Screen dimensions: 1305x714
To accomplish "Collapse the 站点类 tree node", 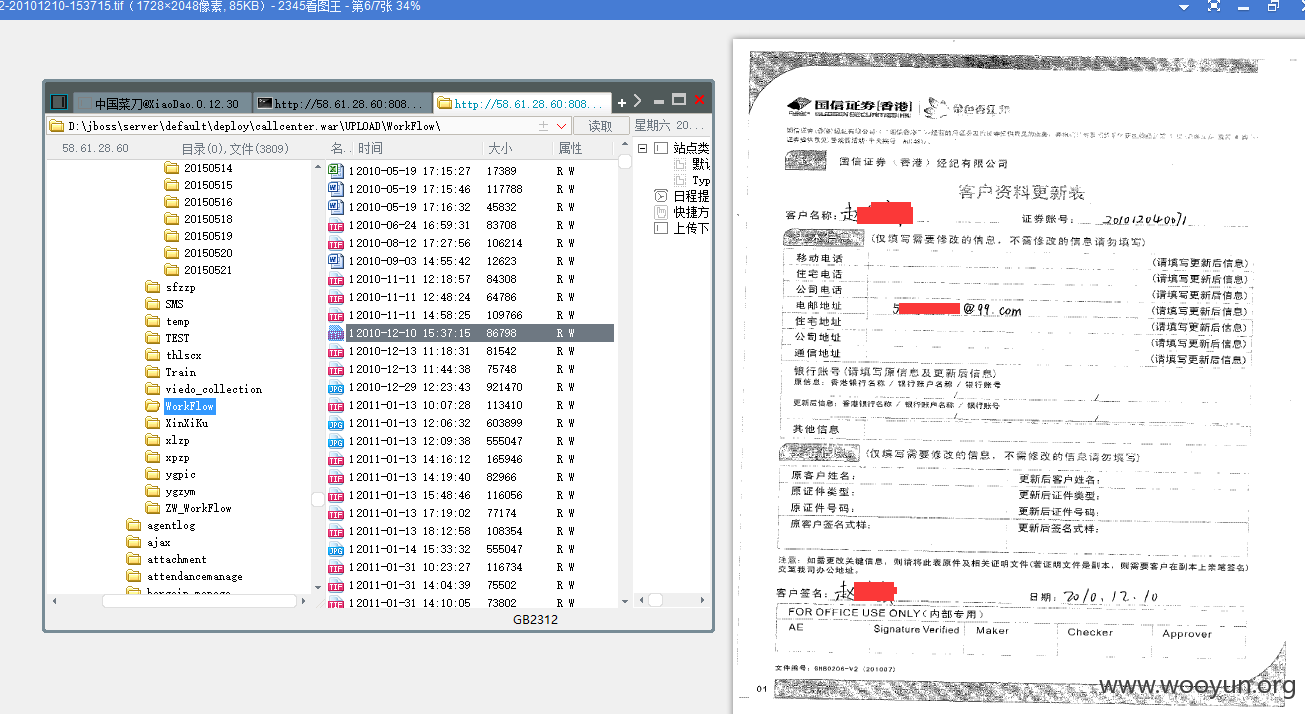I will 643,148.
